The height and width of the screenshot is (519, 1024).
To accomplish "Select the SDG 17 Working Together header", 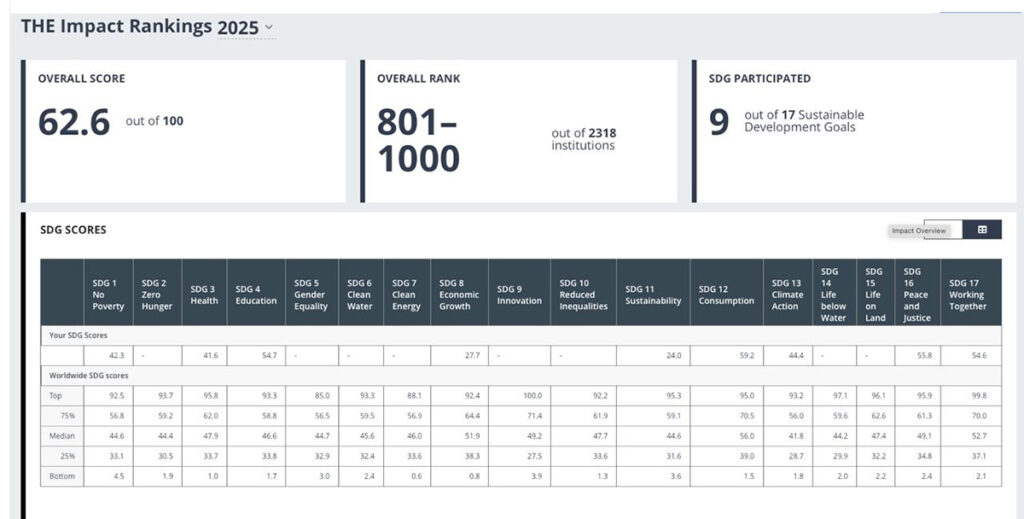I will 967,294.
